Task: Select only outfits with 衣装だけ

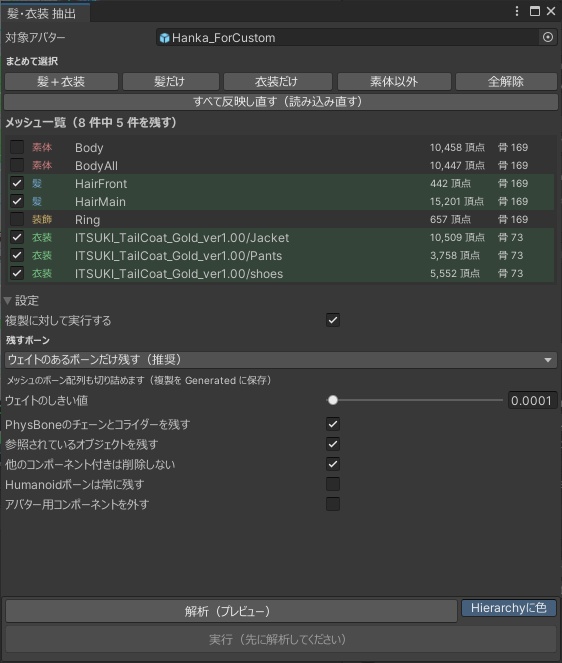Action: pyautogui.click(x=277, y=81)
